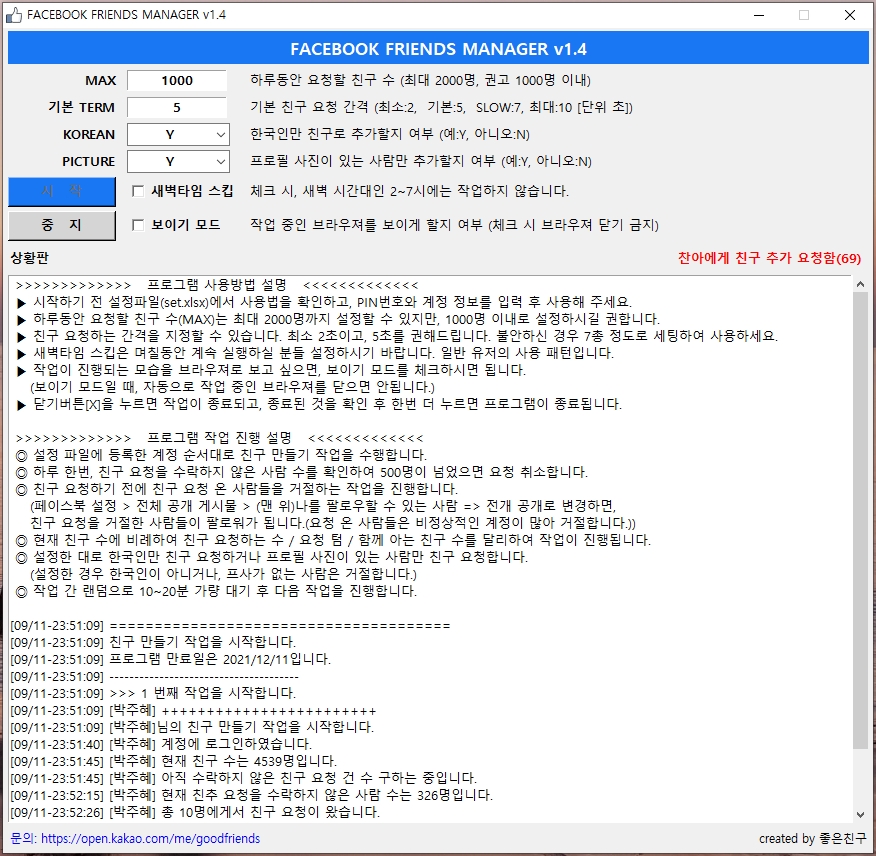Click log line '>>> 1 번째 작업을 시작합니다.'
876x856 pixels.
(203, 693)
